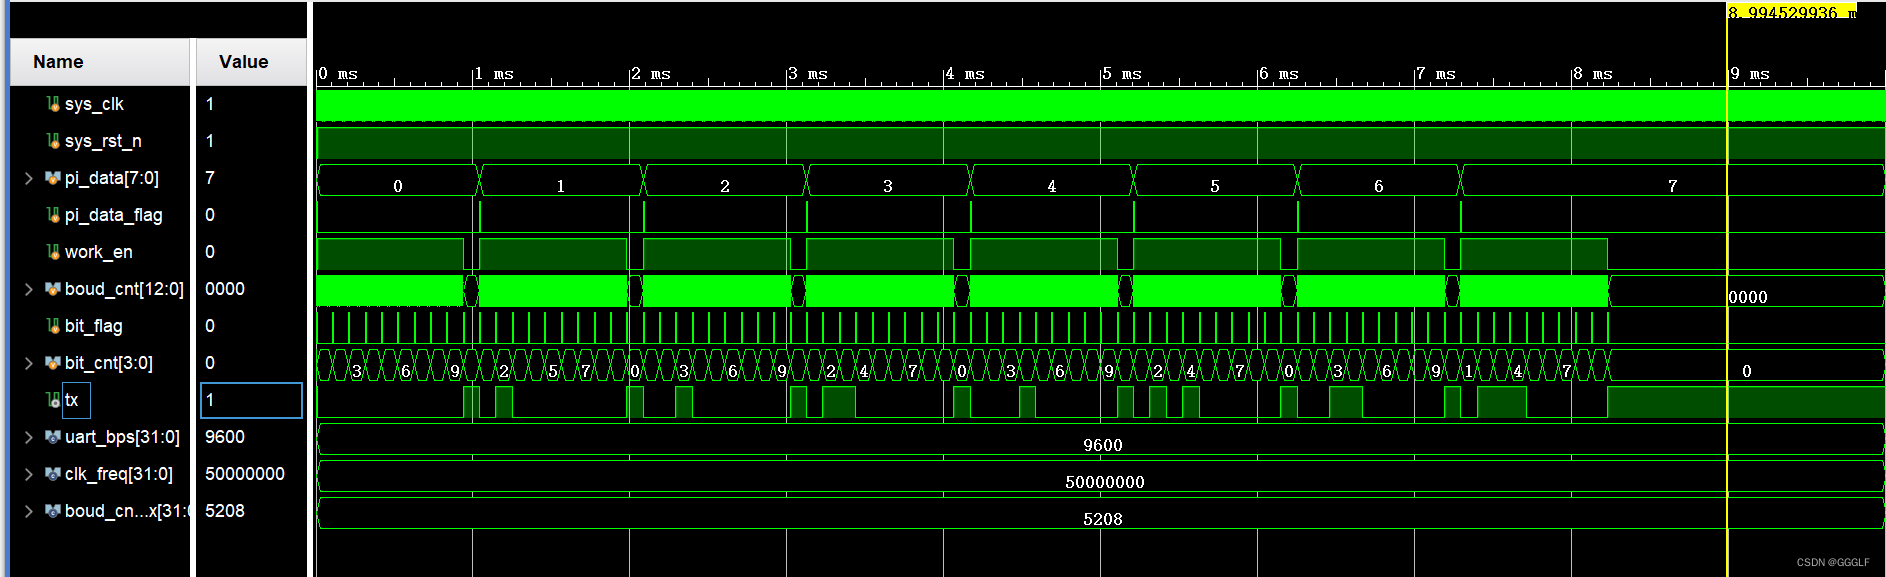The image size is (1886, 577).
Task: Click the uart_bps parameter icon
Action: point(53,437)
